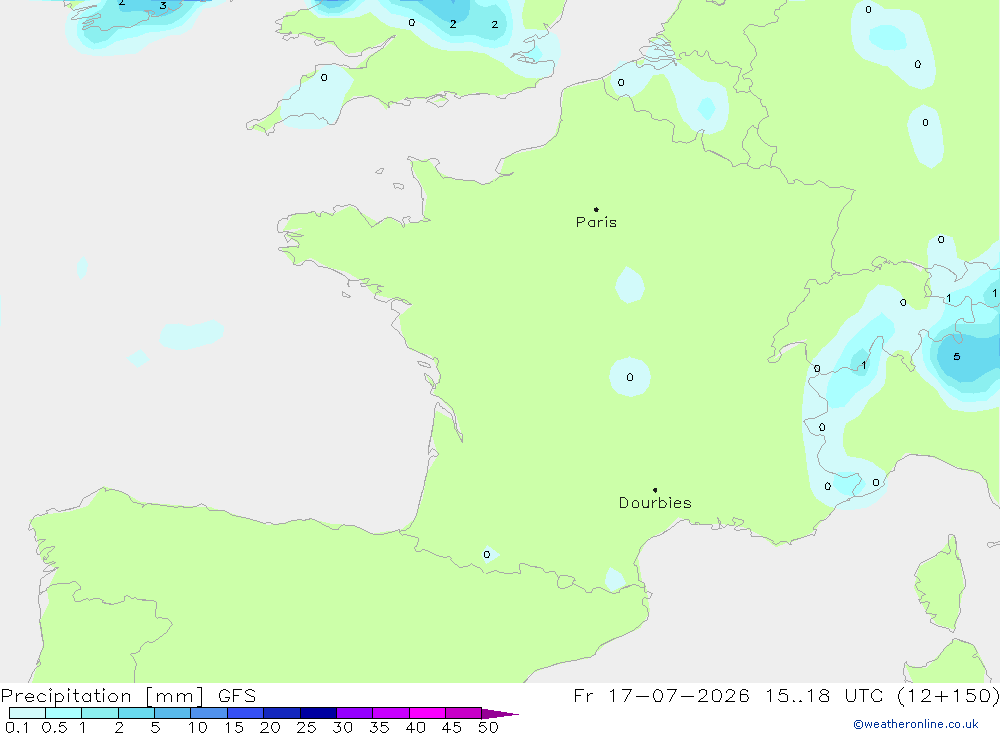
Task: Select legend swatch between 30 and 35
Action: (x=354, y=713)
